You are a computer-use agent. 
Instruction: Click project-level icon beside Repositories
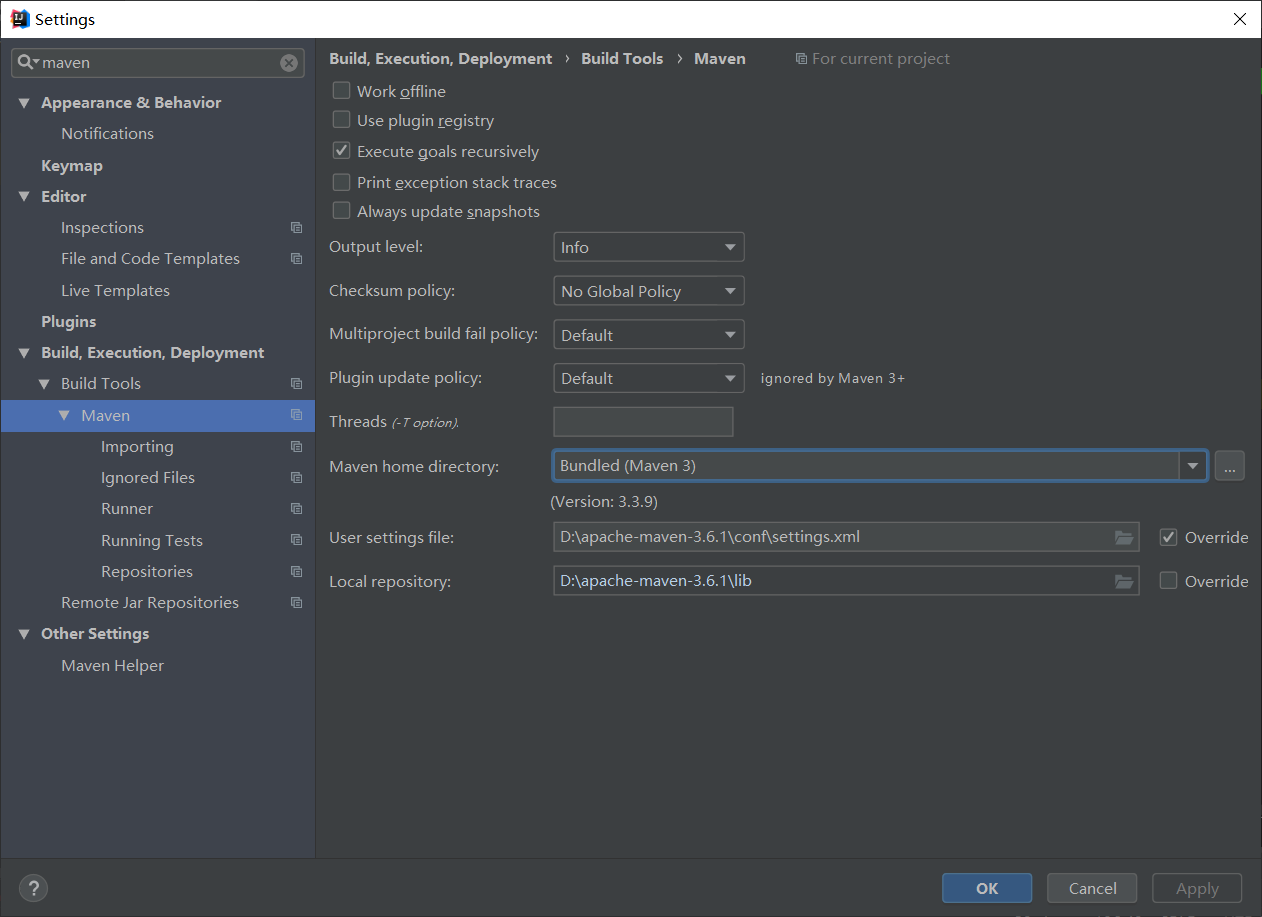click(x=296, y=572)
